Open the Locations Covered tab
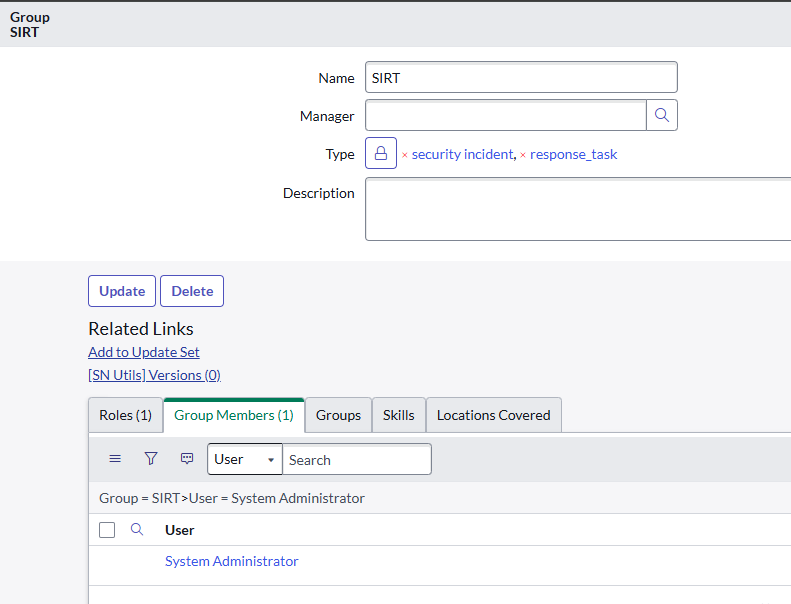 tap(493, 415)
